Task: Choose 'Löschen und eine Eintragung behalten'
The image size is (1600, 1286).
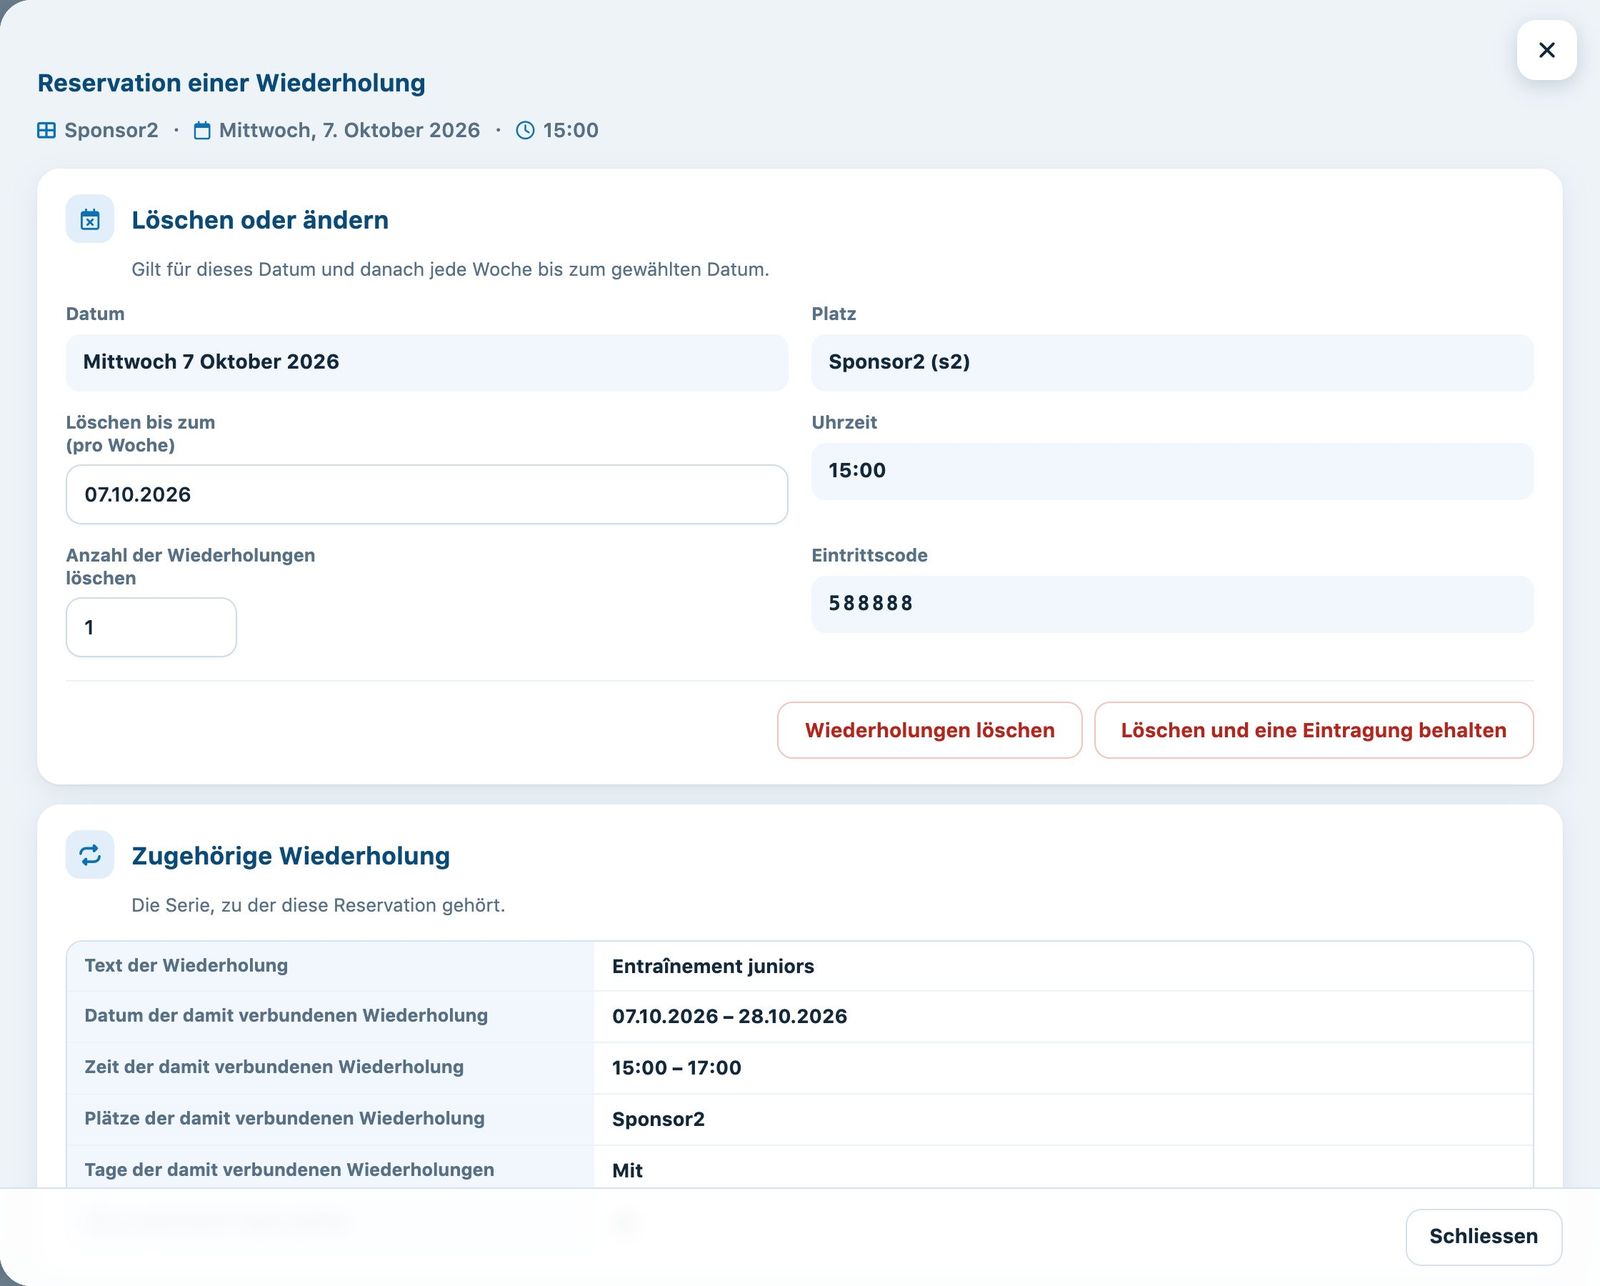Action: 1314,730
